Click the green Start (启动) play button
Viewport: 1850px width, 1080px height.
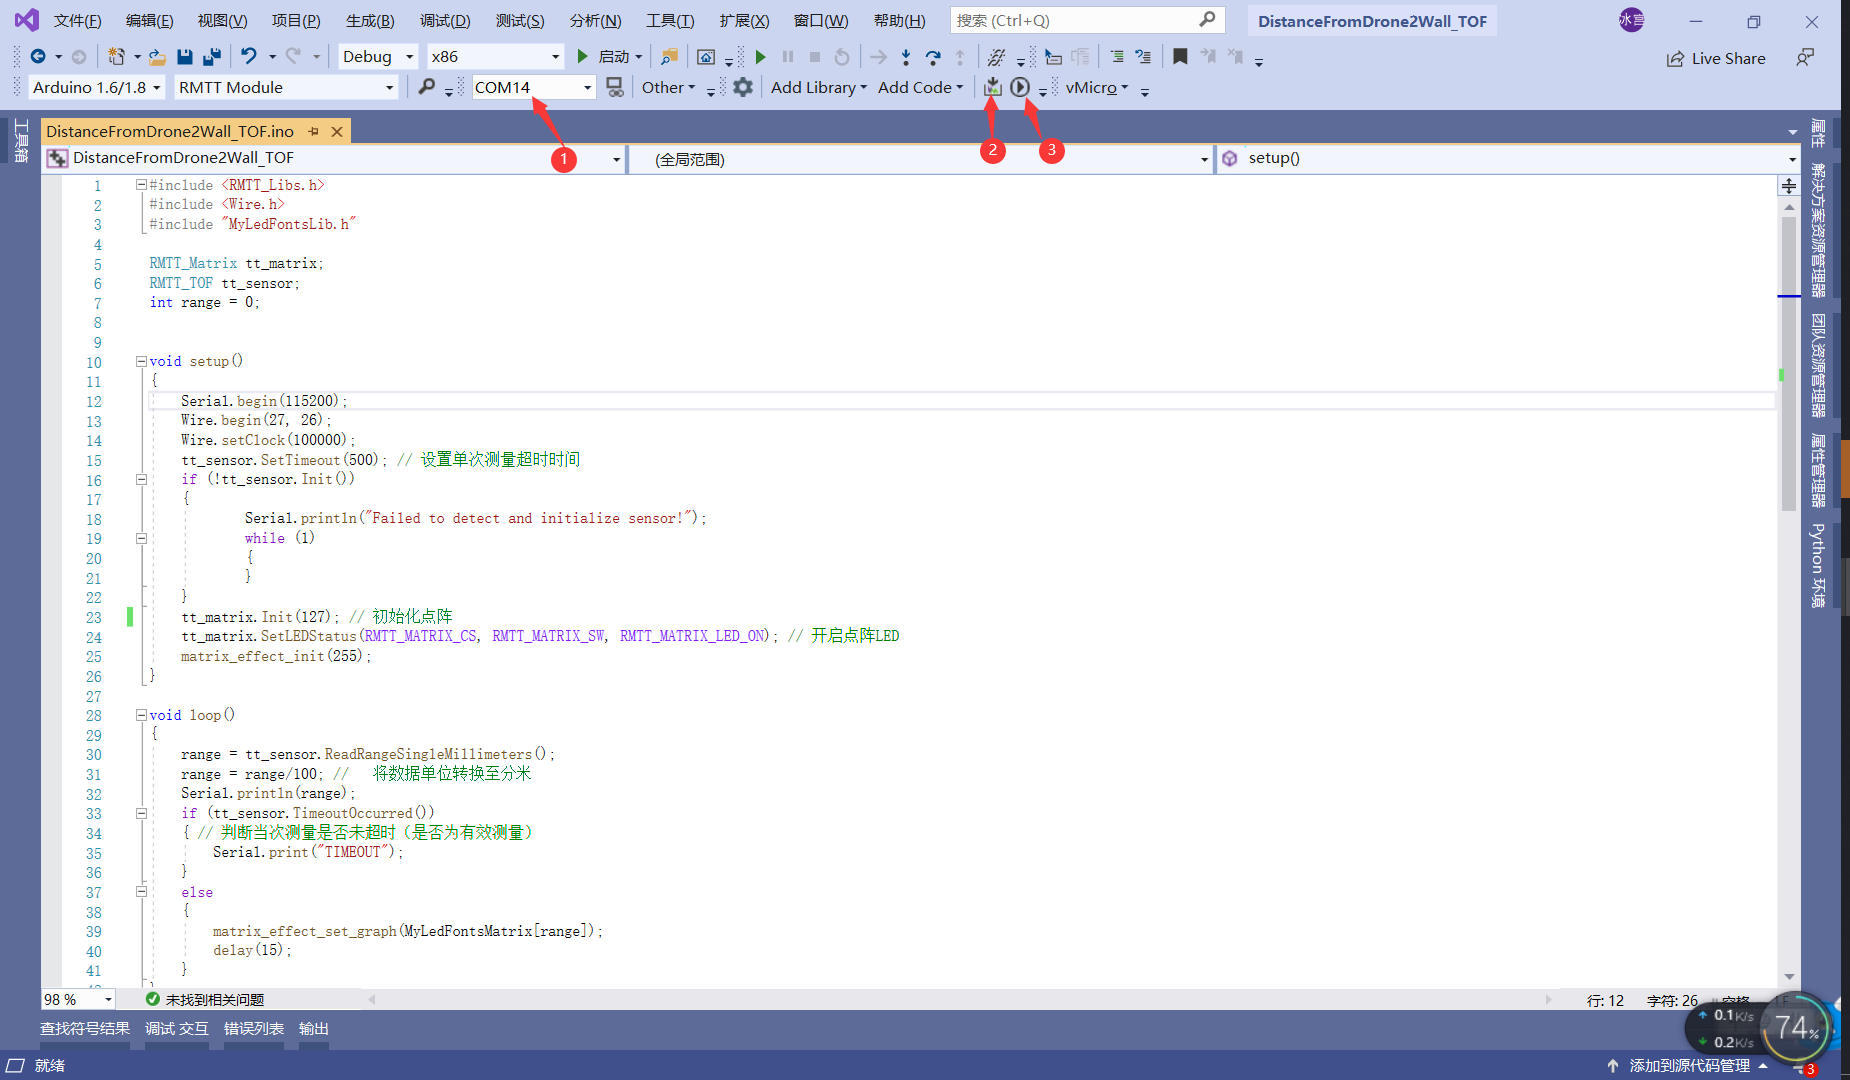583,57
